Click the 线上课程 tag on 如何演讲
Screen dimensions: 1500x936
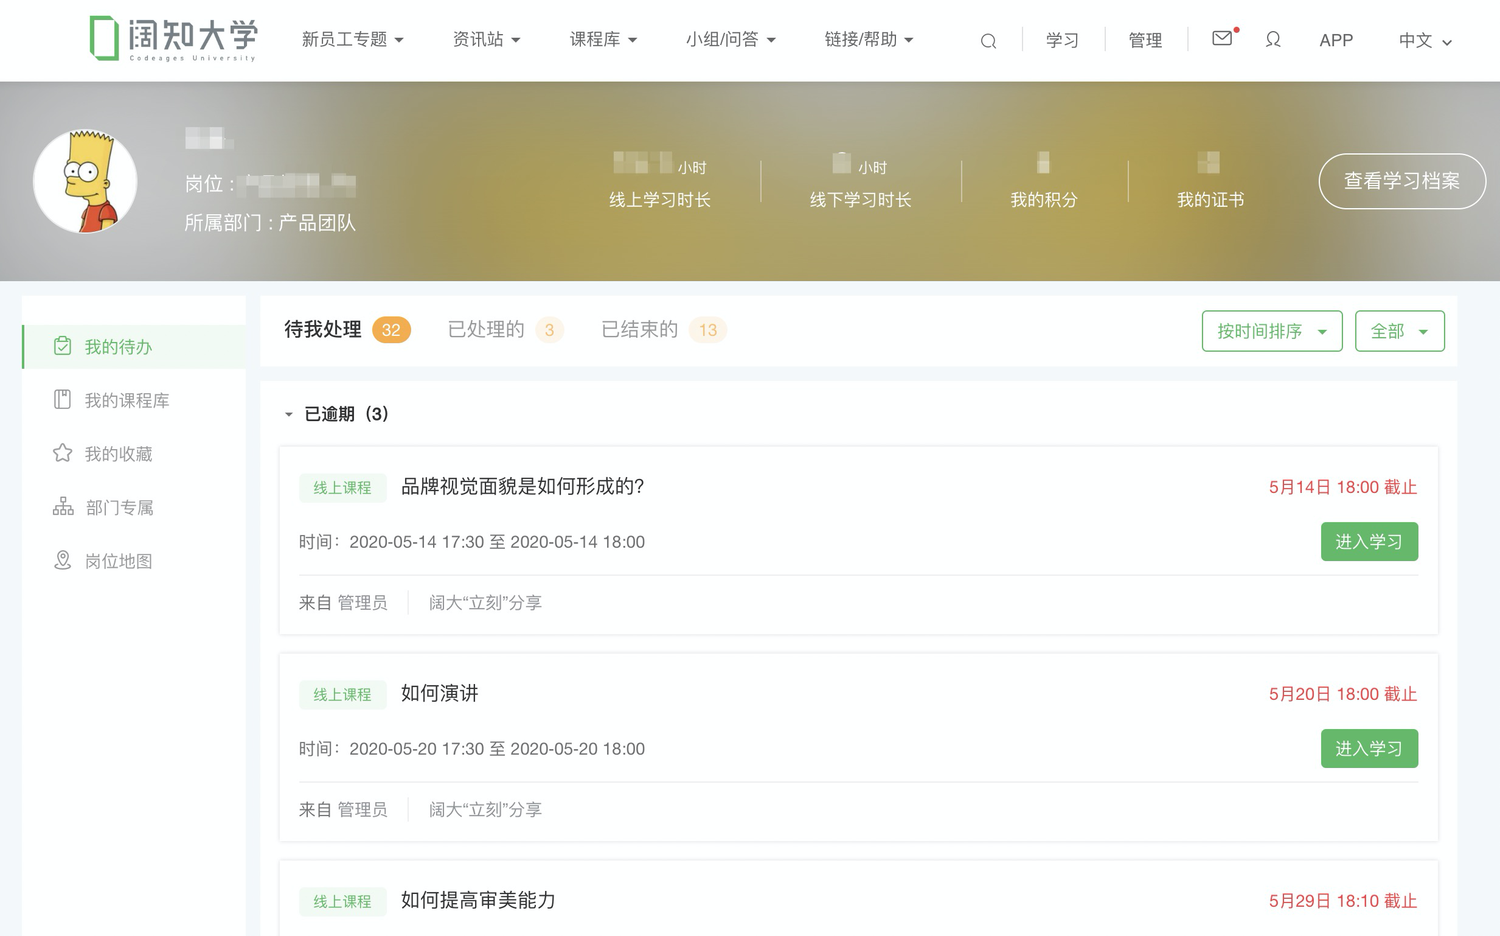pos(342,694)
